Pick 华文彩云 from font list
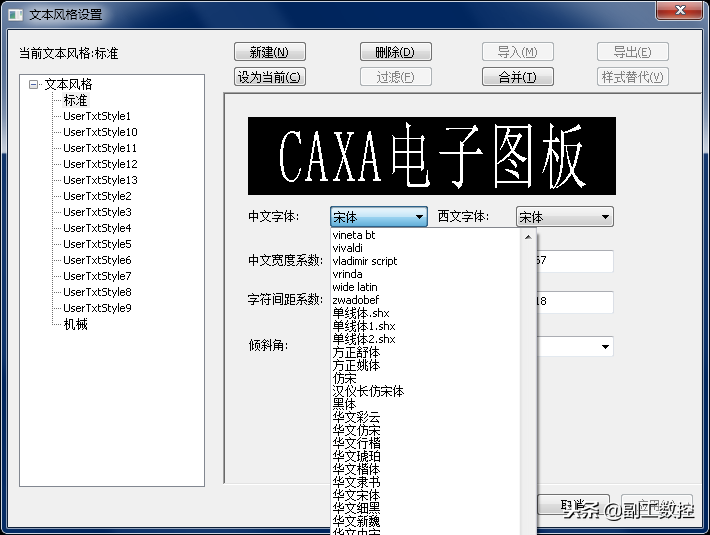The height and width of the screenshot is (535, 710). tap(426, 417)
